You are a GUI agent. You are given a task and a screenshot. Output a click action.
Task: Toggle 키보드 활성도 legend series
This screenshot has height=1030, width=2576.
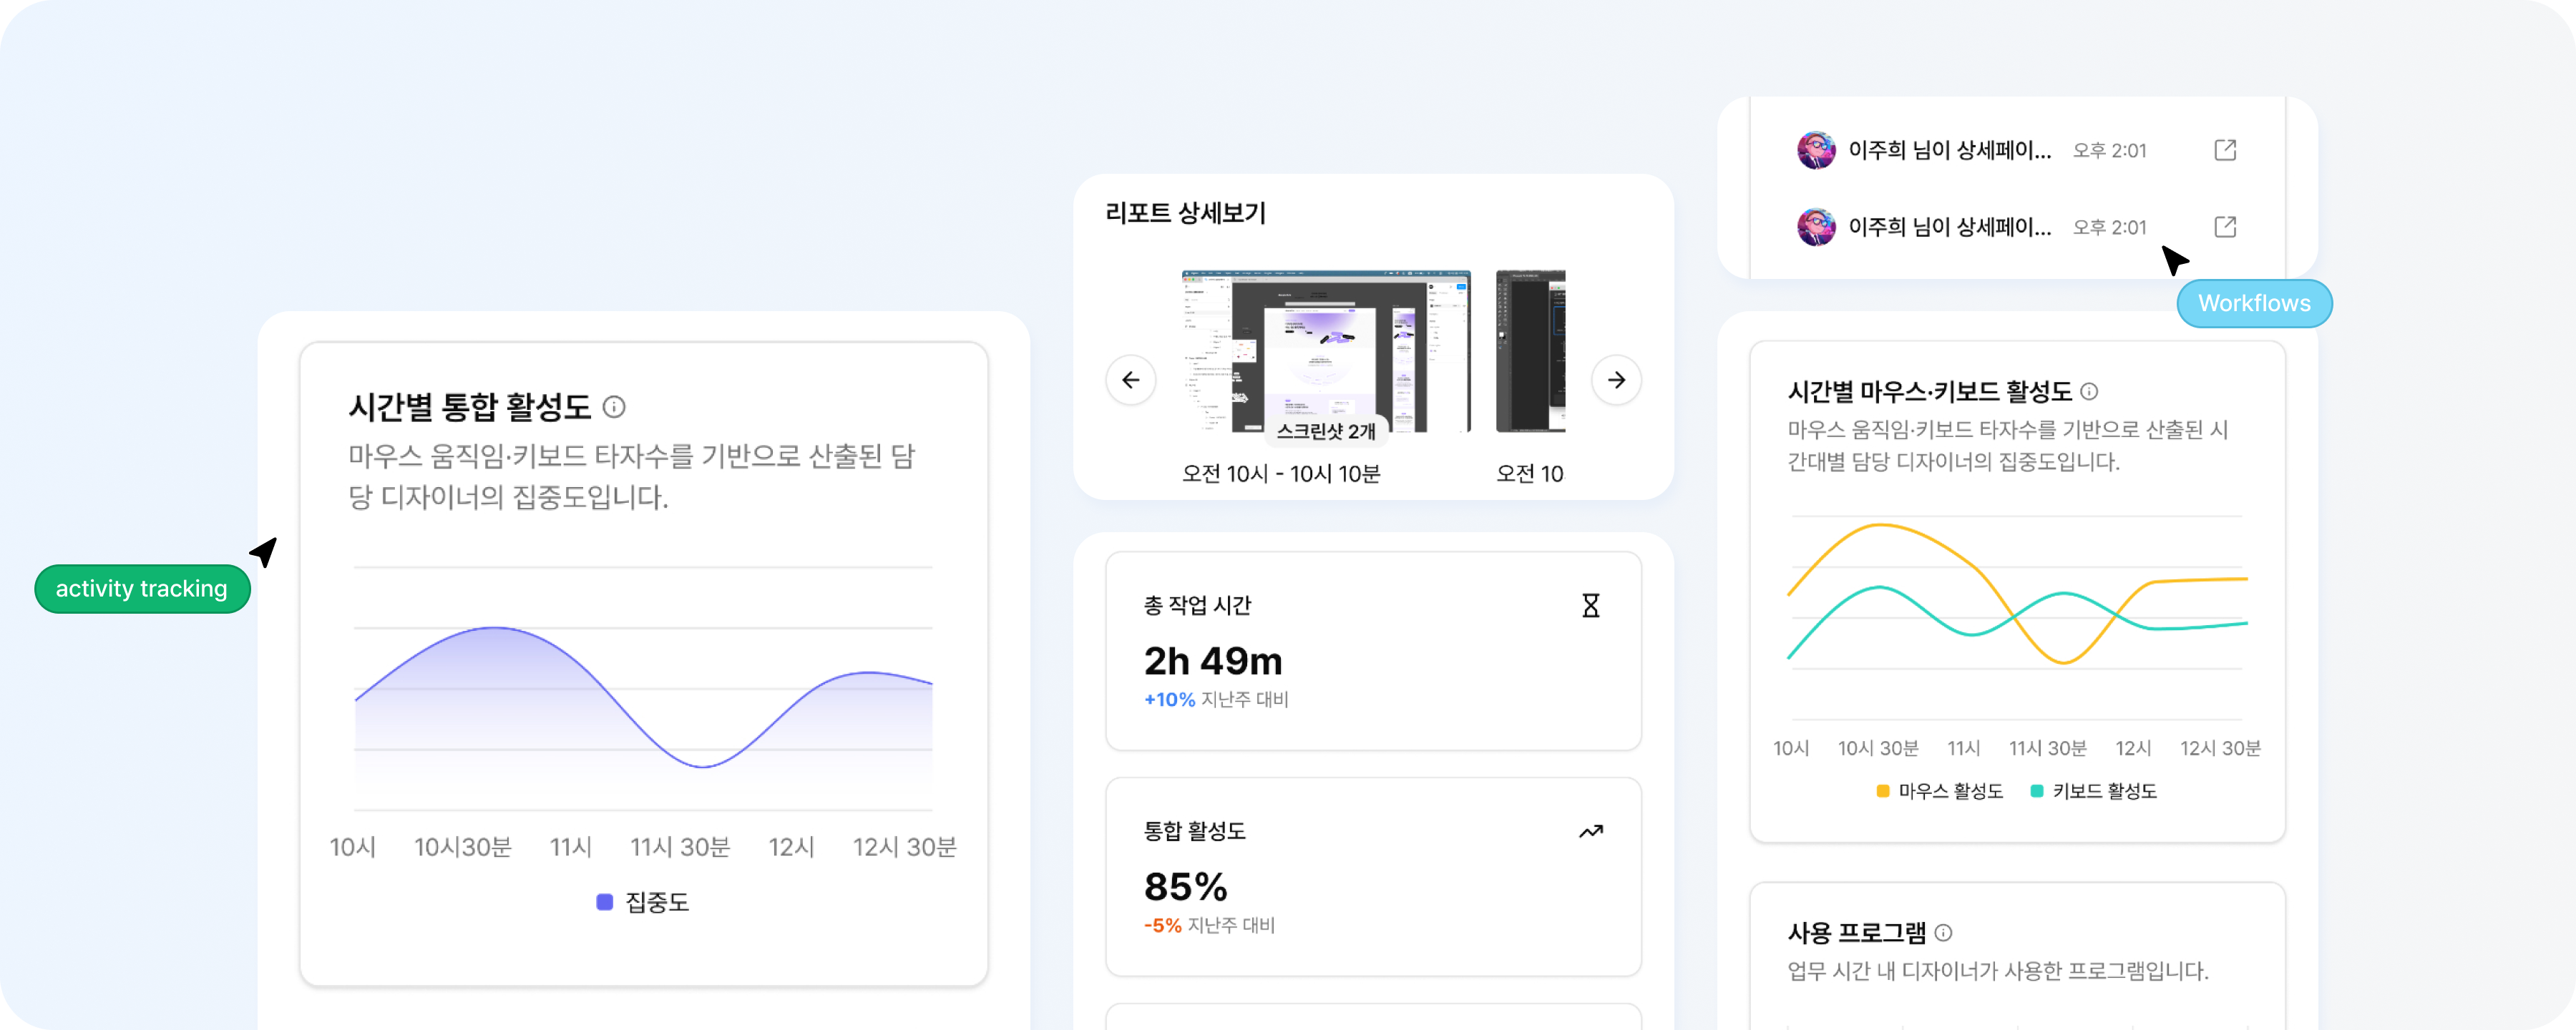[x=2094, y=791]
